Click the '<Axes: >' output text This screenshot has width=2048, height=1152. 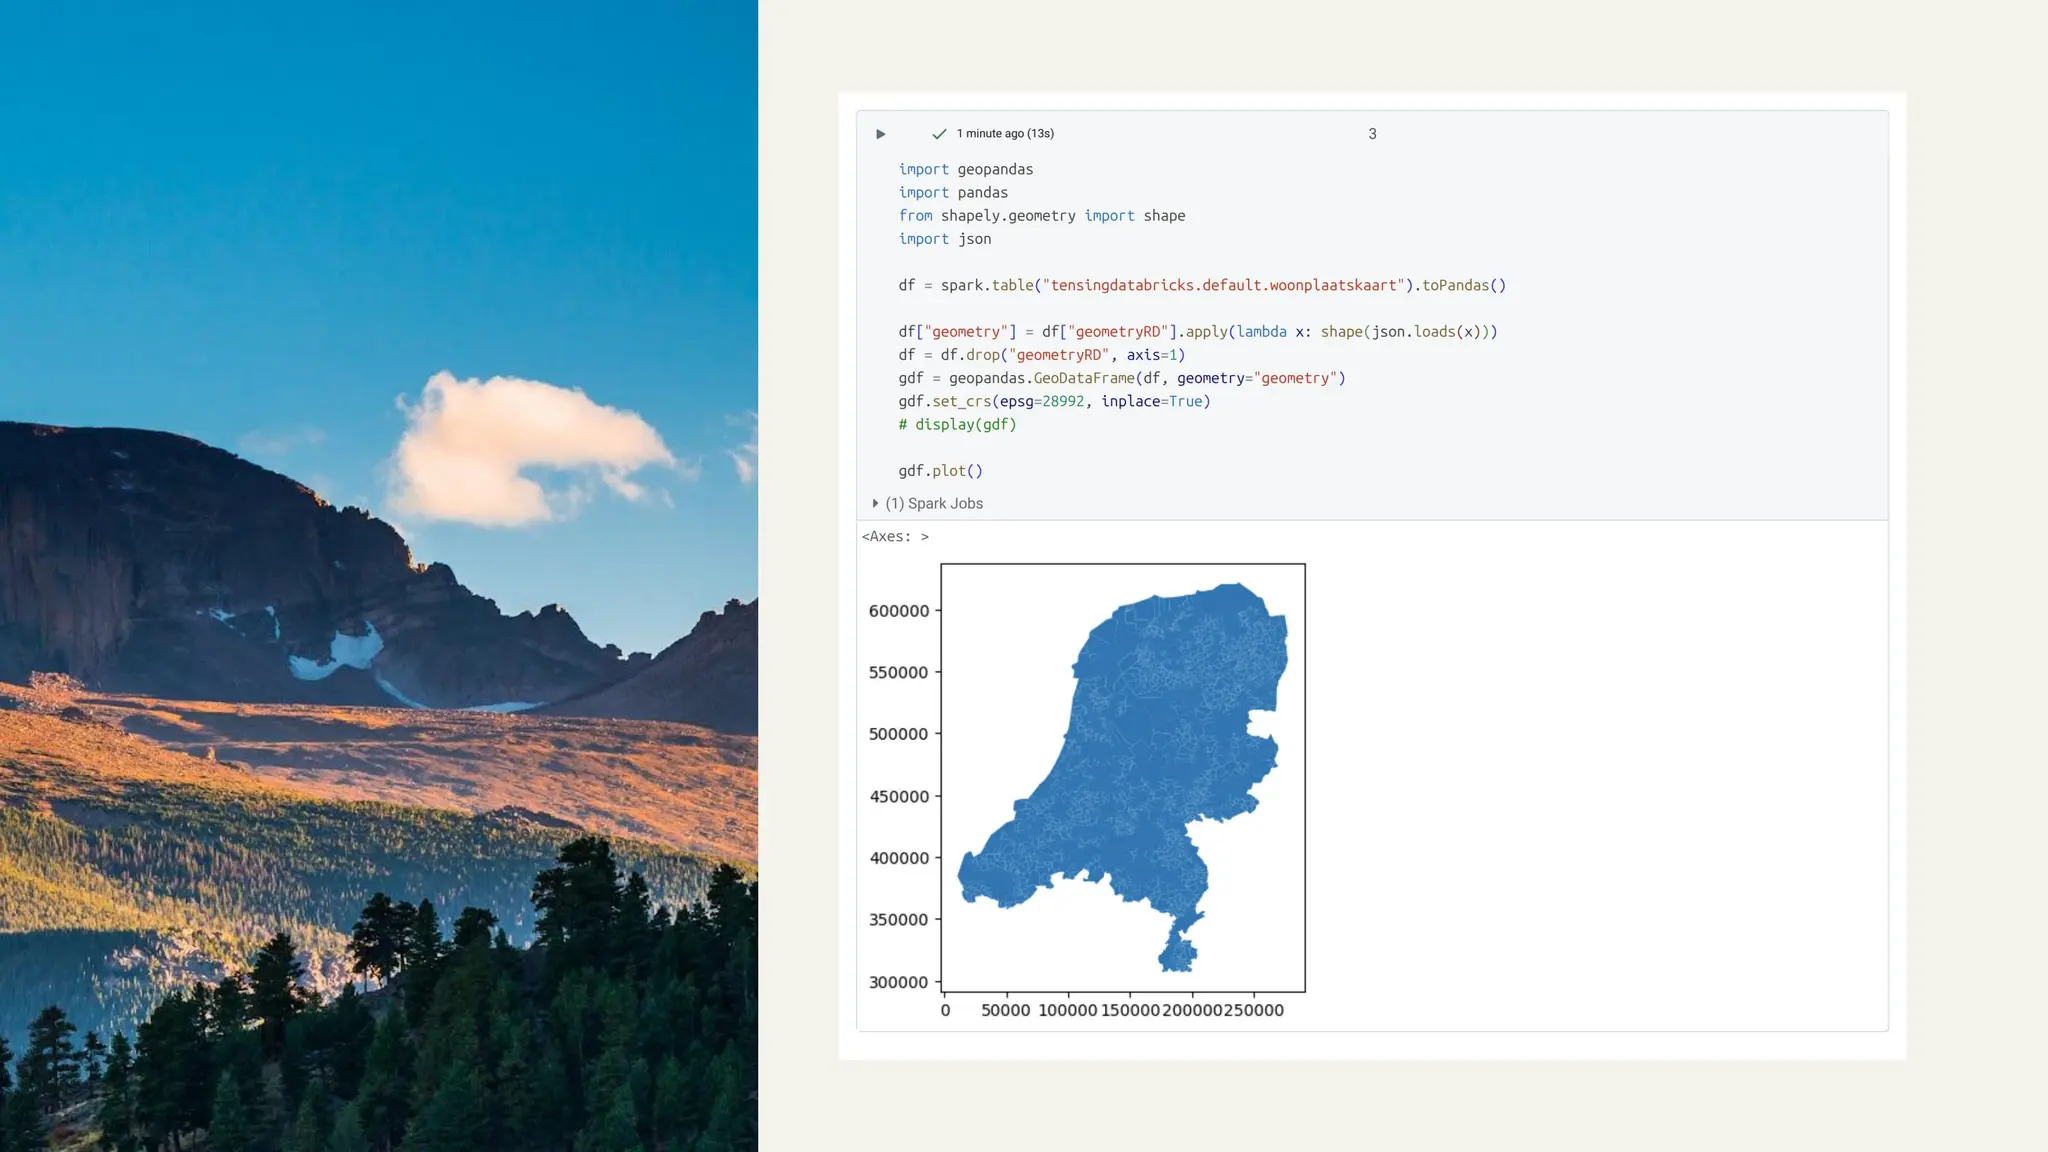click(895, 537)
